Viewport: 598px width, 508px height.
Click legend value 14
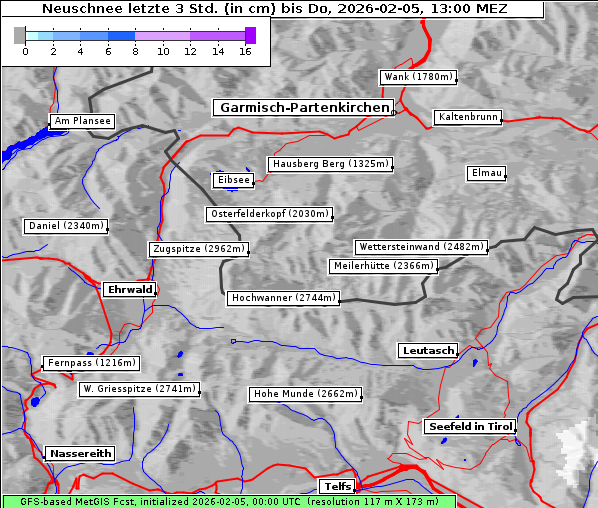(x=218, y=51)
